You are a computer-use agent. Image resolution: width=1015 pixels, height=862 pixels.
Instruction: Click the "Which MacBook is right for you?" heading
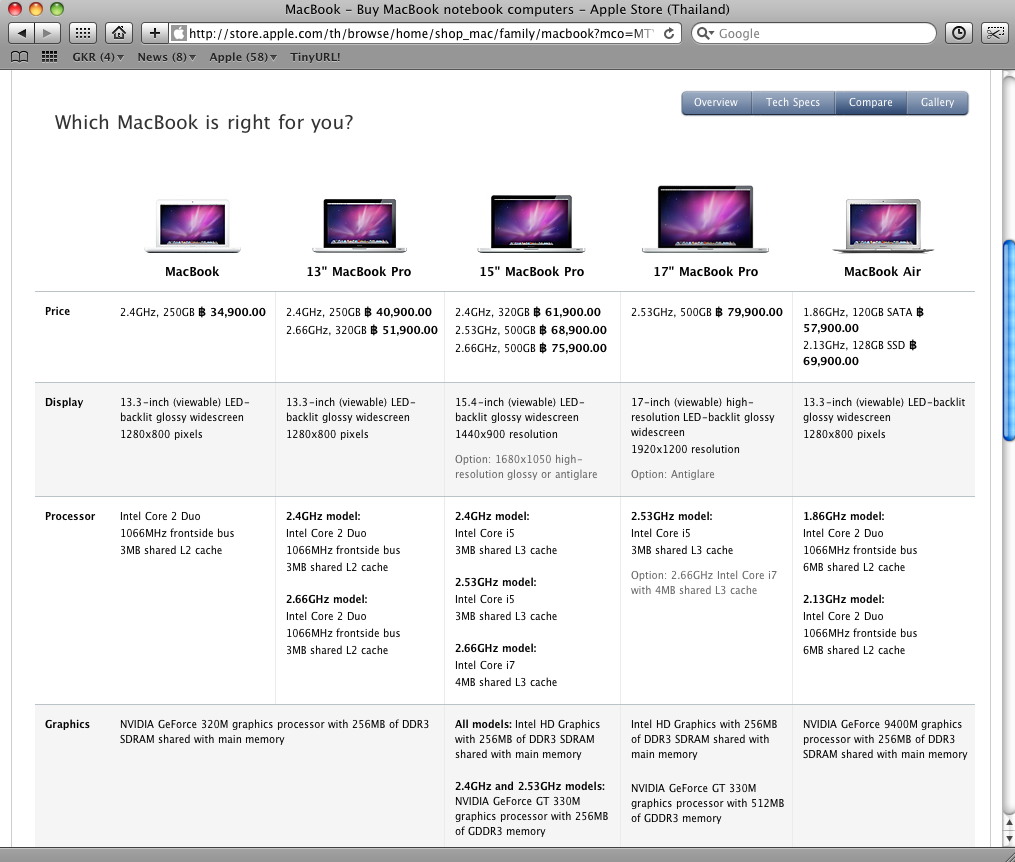pos(204,122)
